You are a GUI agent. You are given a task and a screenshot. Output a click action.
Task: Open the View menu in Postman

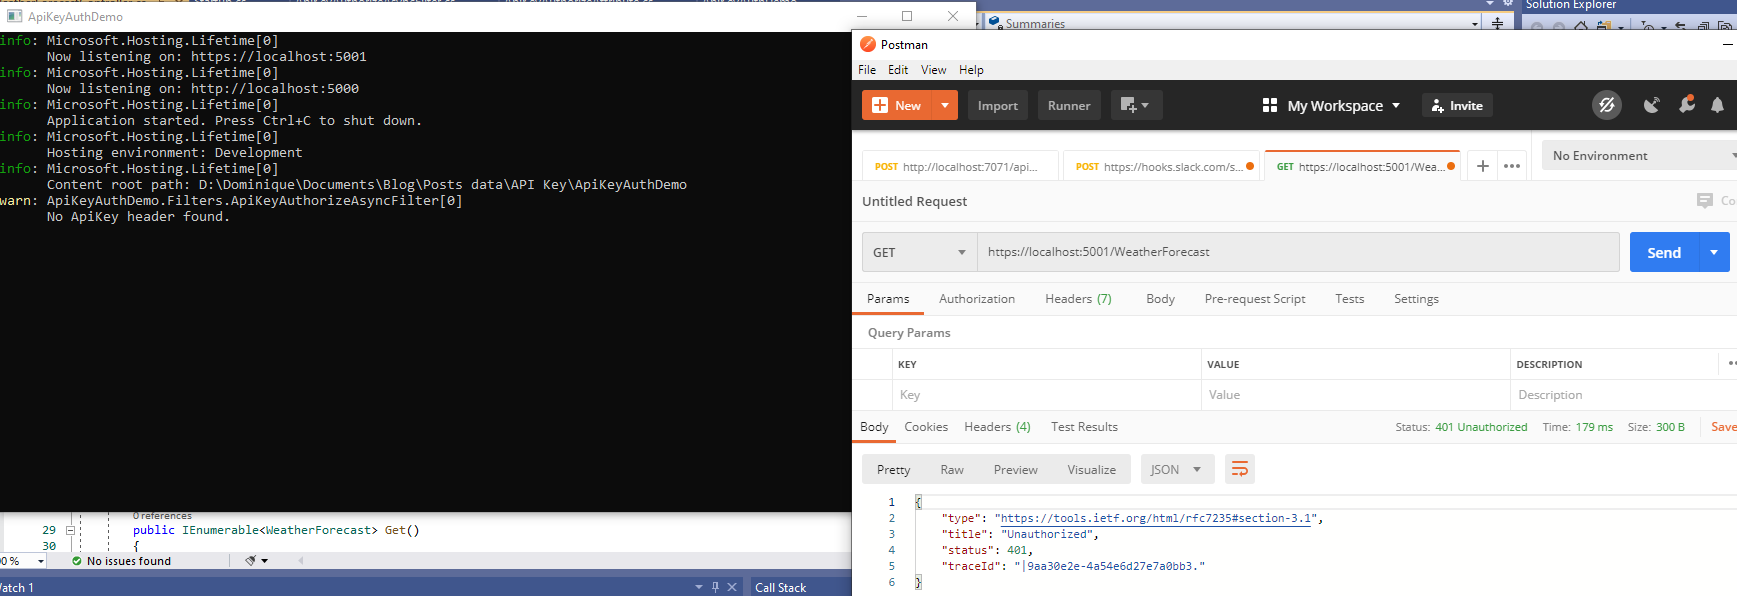pos(933,69)
